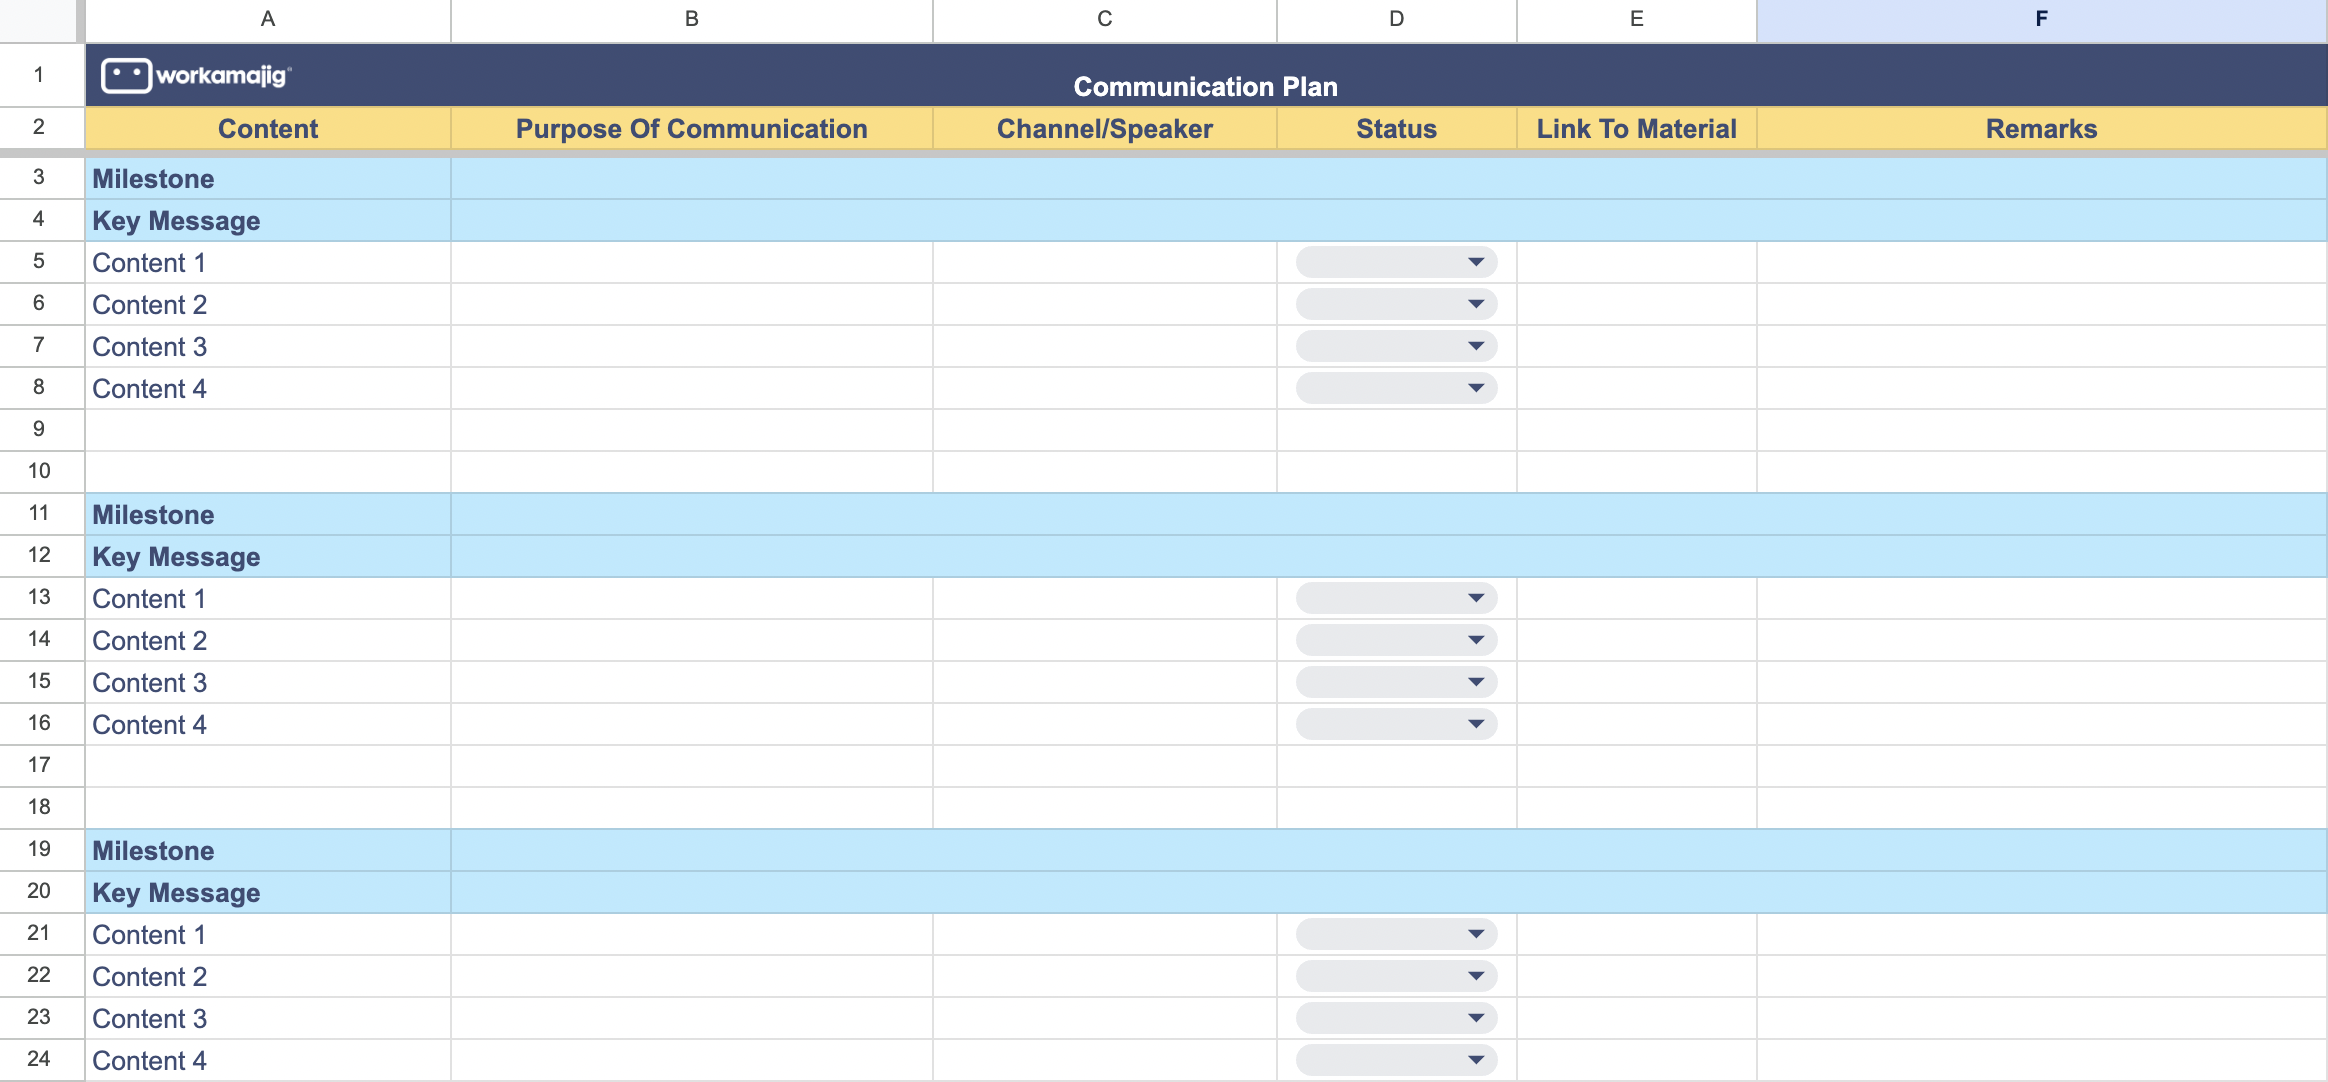Select the Link To Material header cell

pos(1636,128)
